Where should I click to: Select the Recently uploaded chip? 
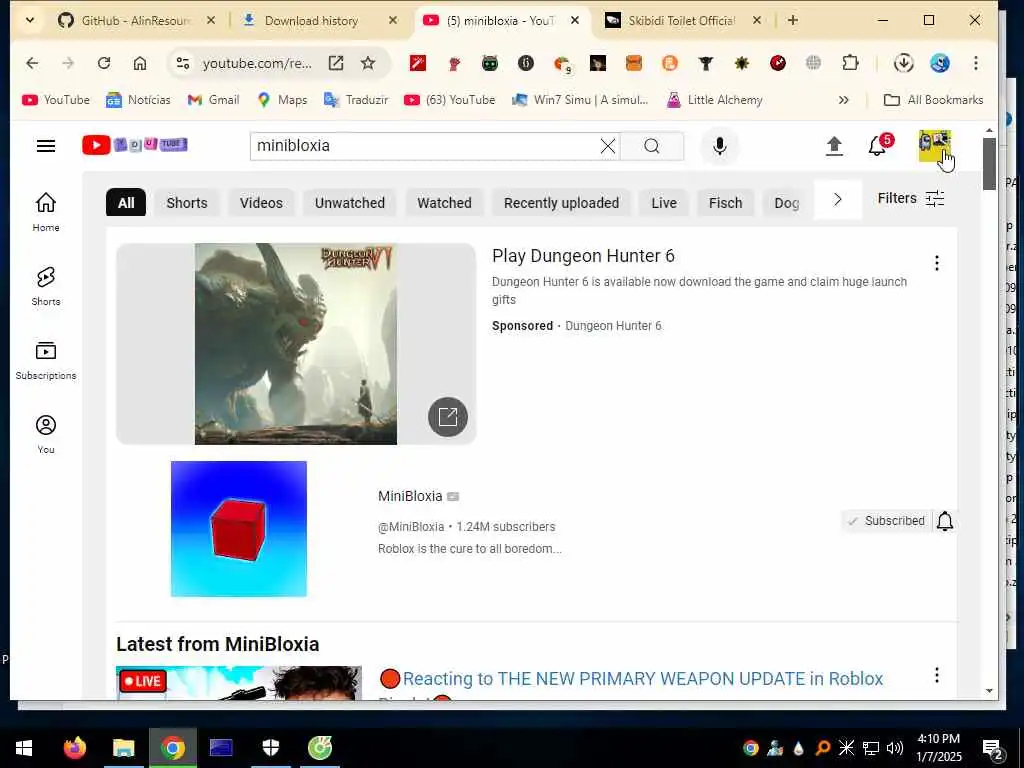pyautogui.click(x=561, y=203)
